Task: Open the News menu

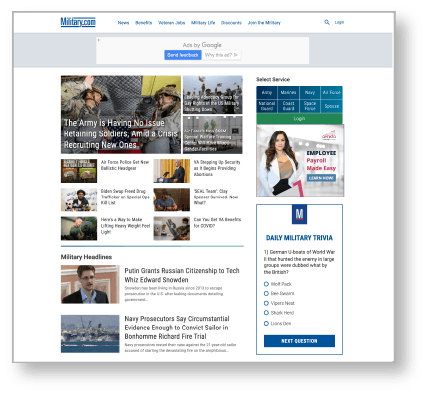Action: coord(123,23)
